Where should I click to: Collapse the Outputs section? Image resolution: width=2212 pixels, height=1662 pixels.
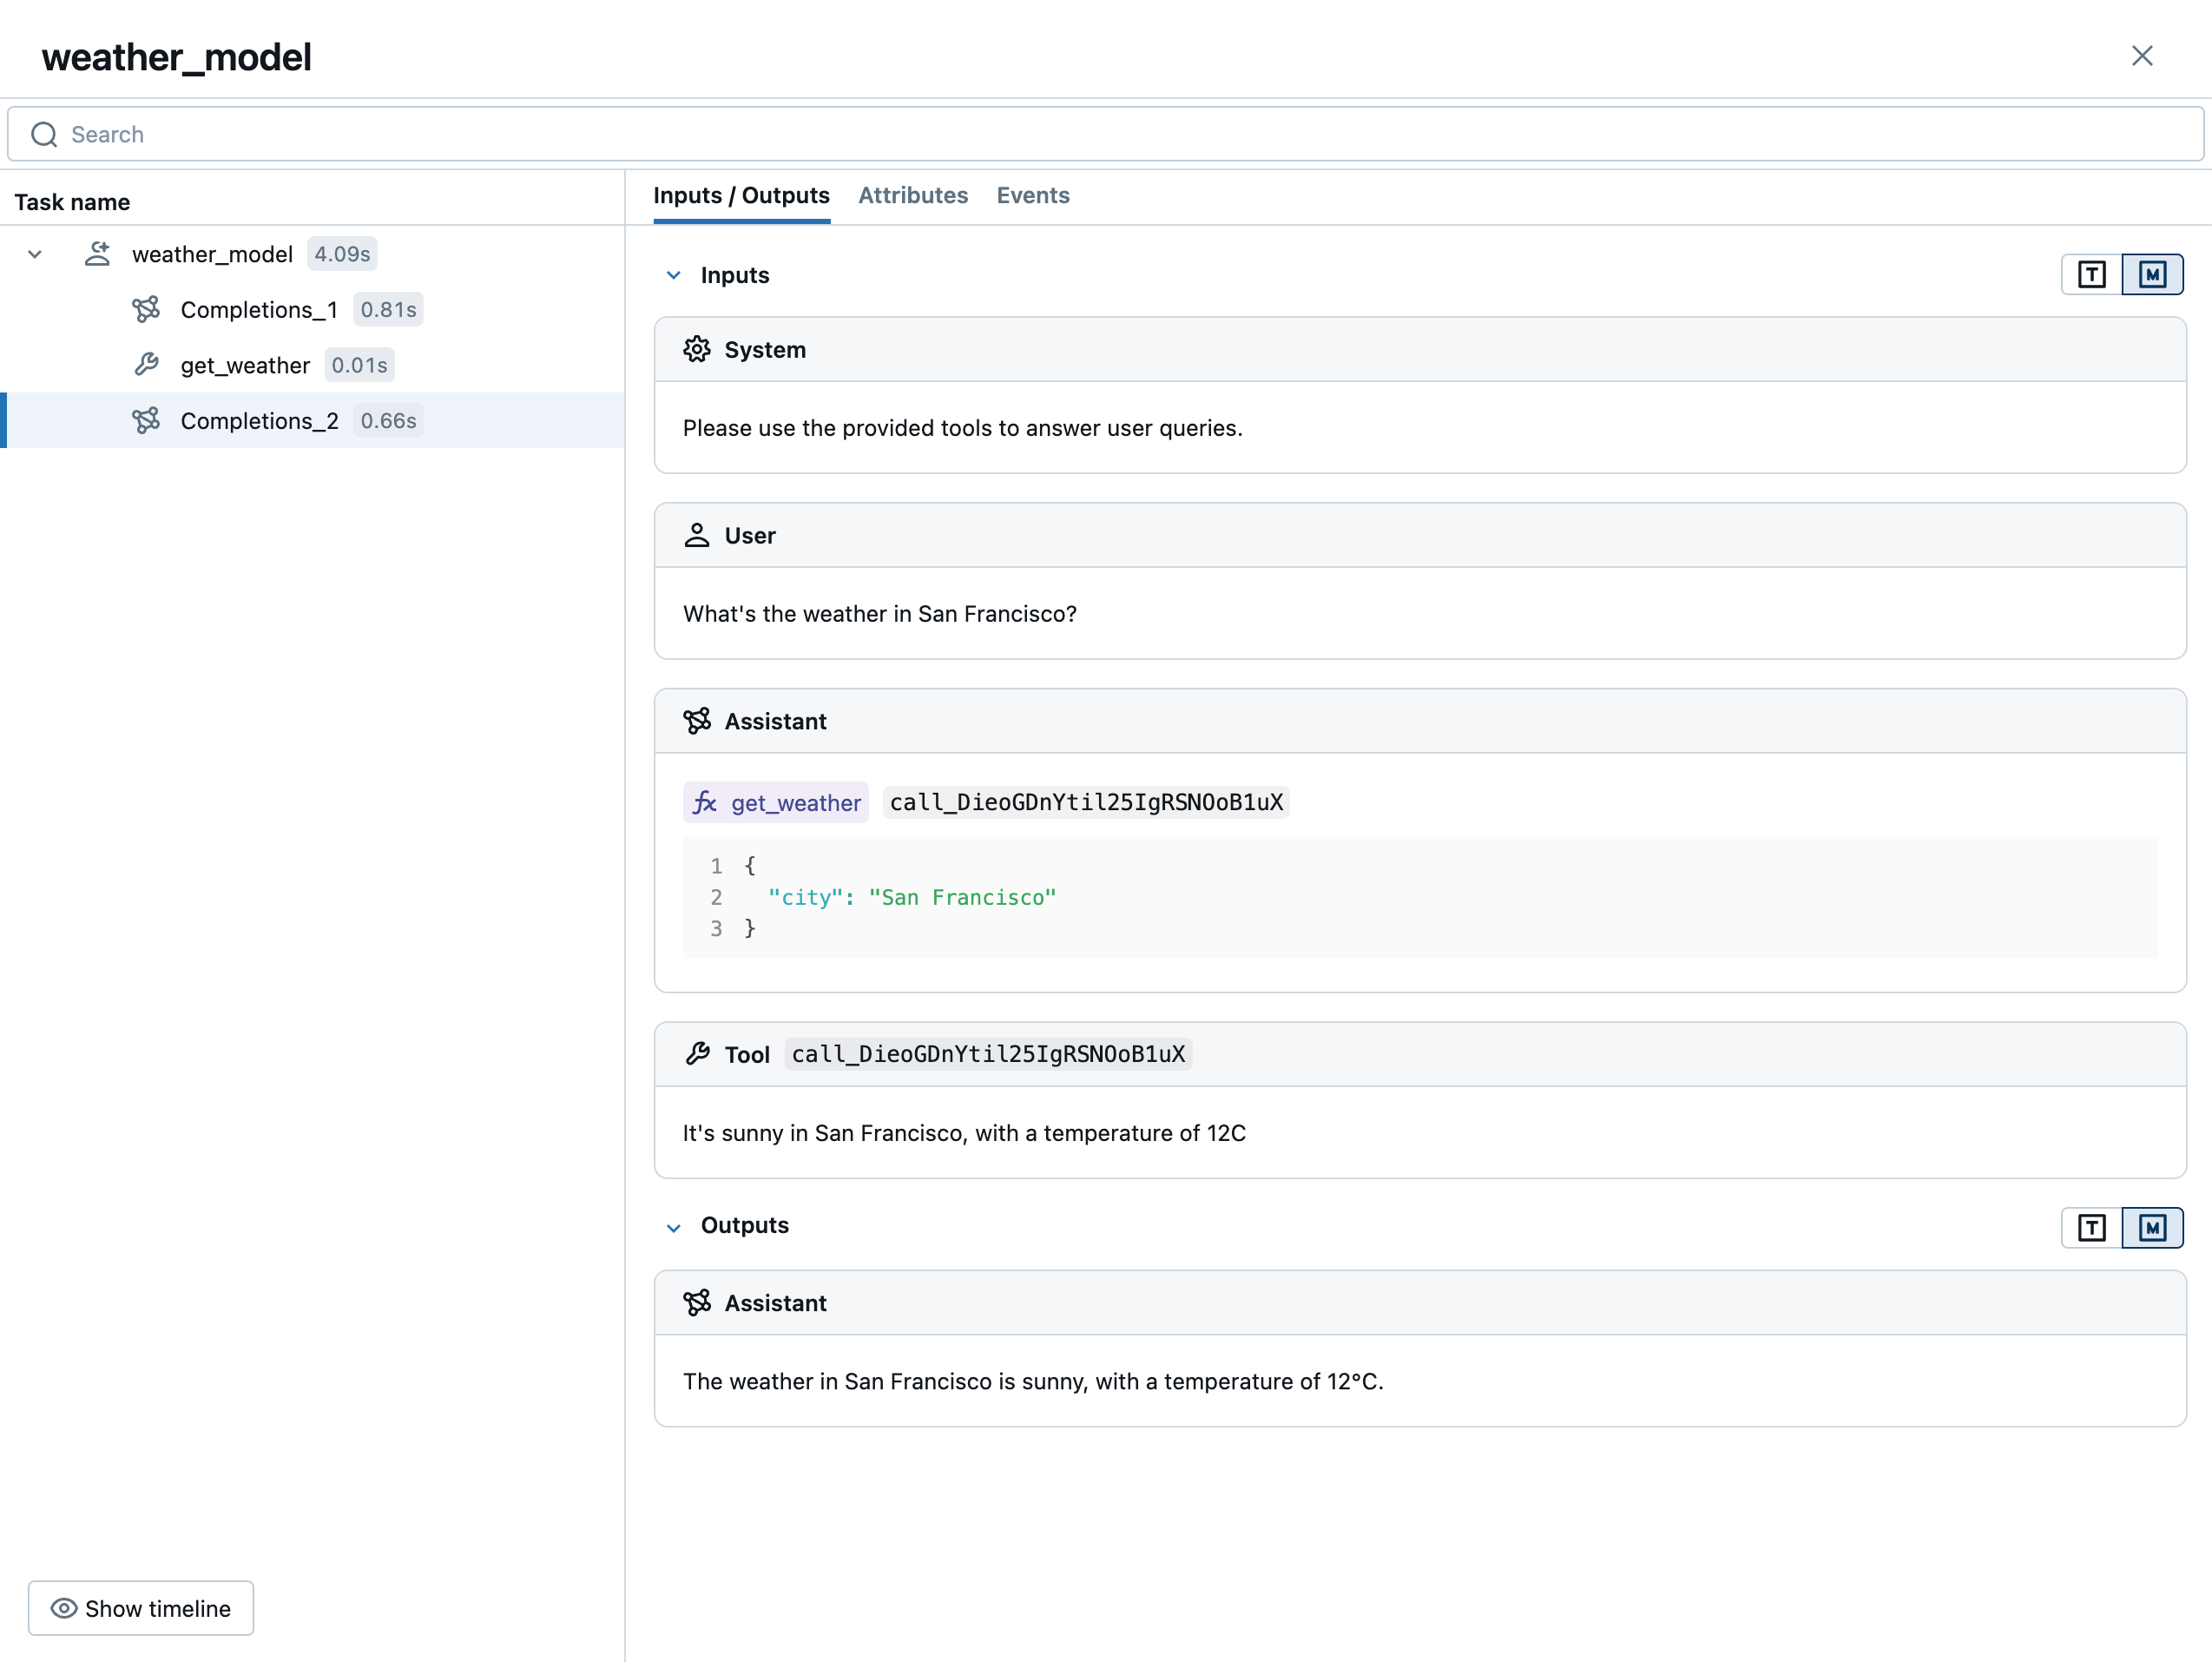point(674,1227)
